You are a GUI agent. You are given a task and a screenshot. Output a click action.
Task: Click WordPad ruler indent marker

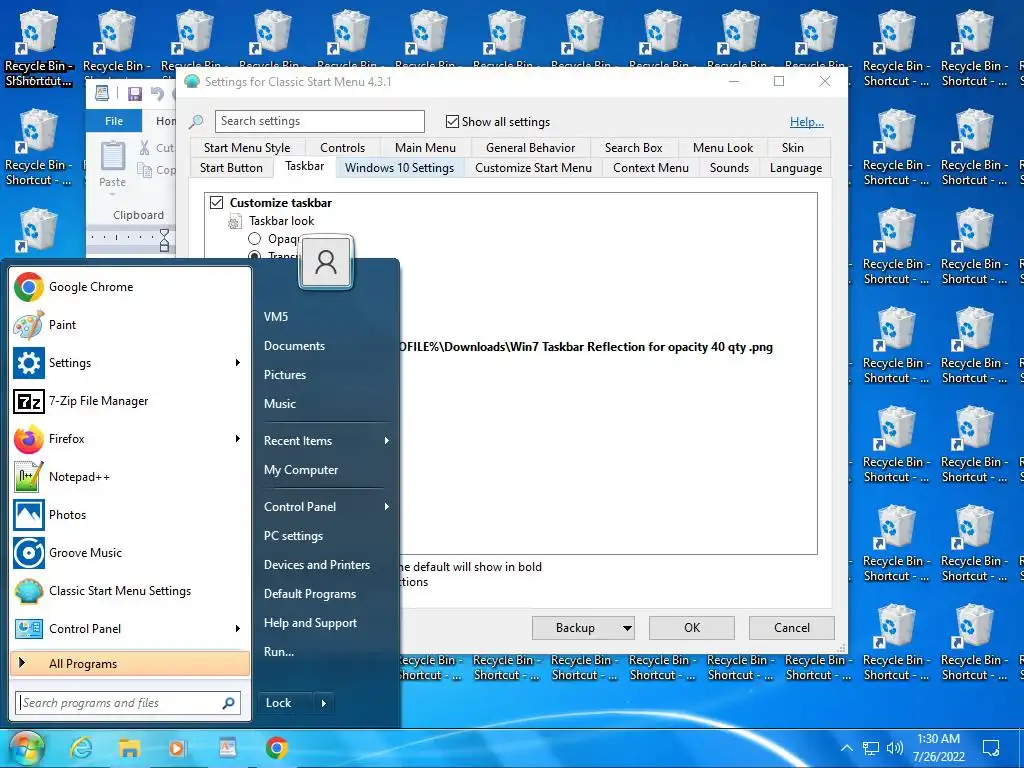coord(165,240)
